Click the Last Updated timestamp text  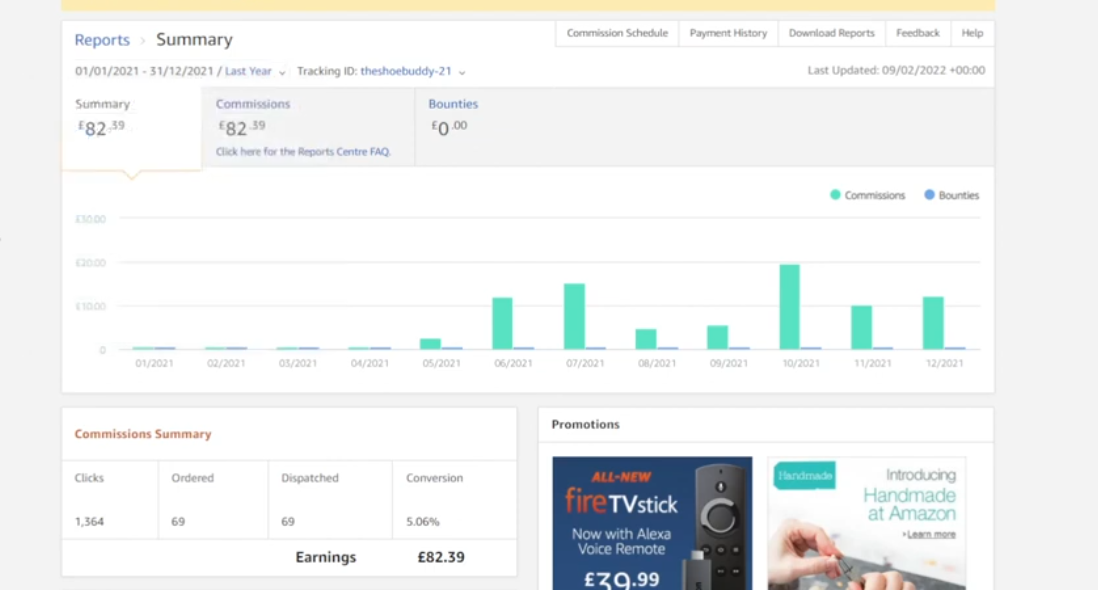pyautogui.click(x=896, y=70)
